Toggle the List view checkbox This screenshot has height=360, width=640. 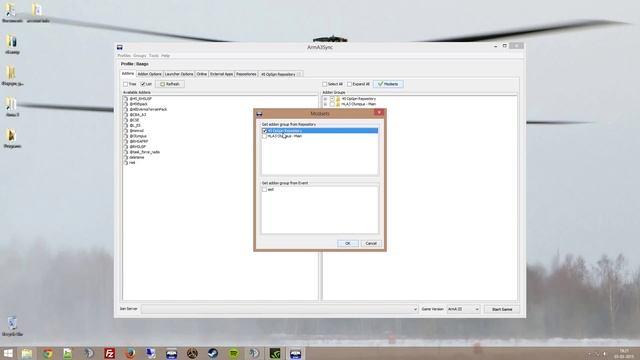tap(143, 84)
